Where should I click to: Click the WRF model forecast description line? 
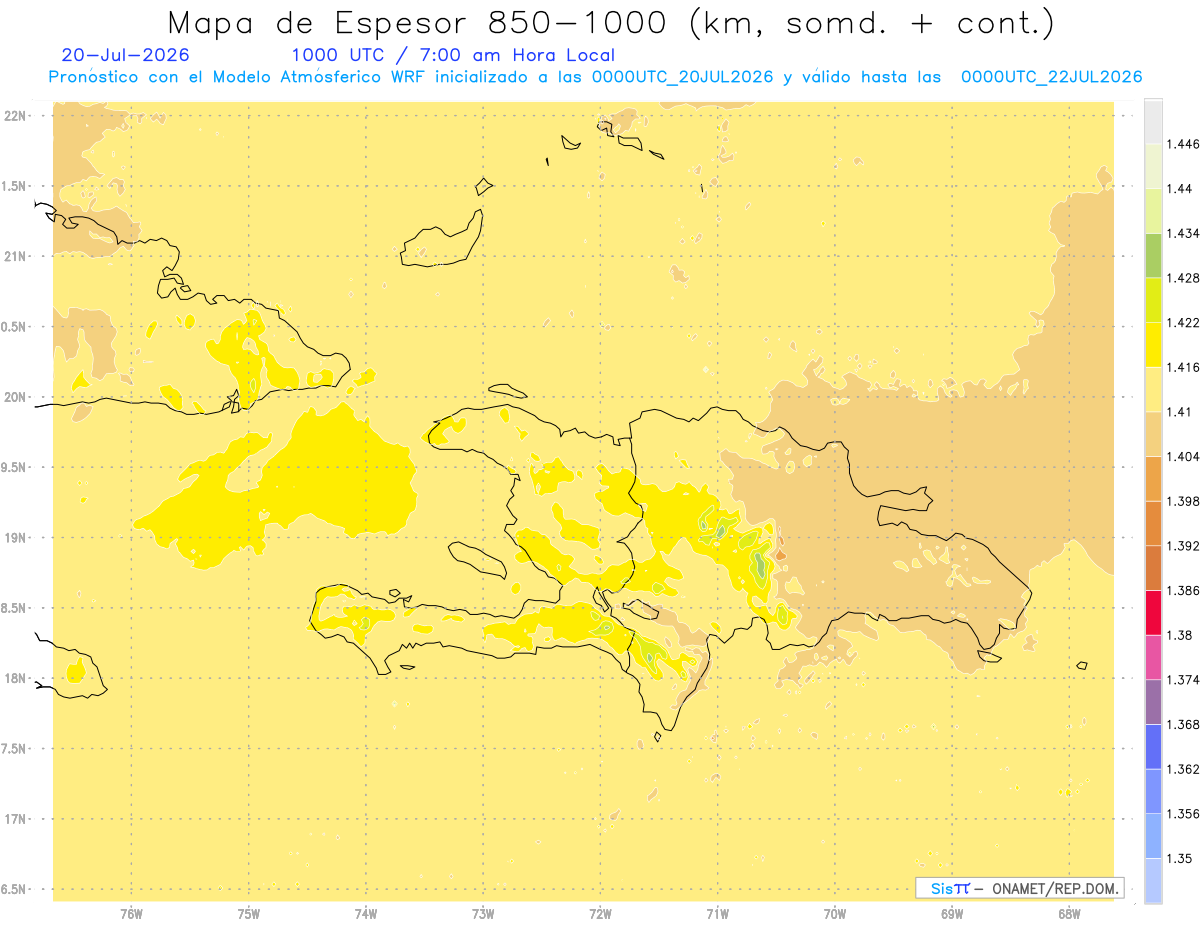click(595, 77)
